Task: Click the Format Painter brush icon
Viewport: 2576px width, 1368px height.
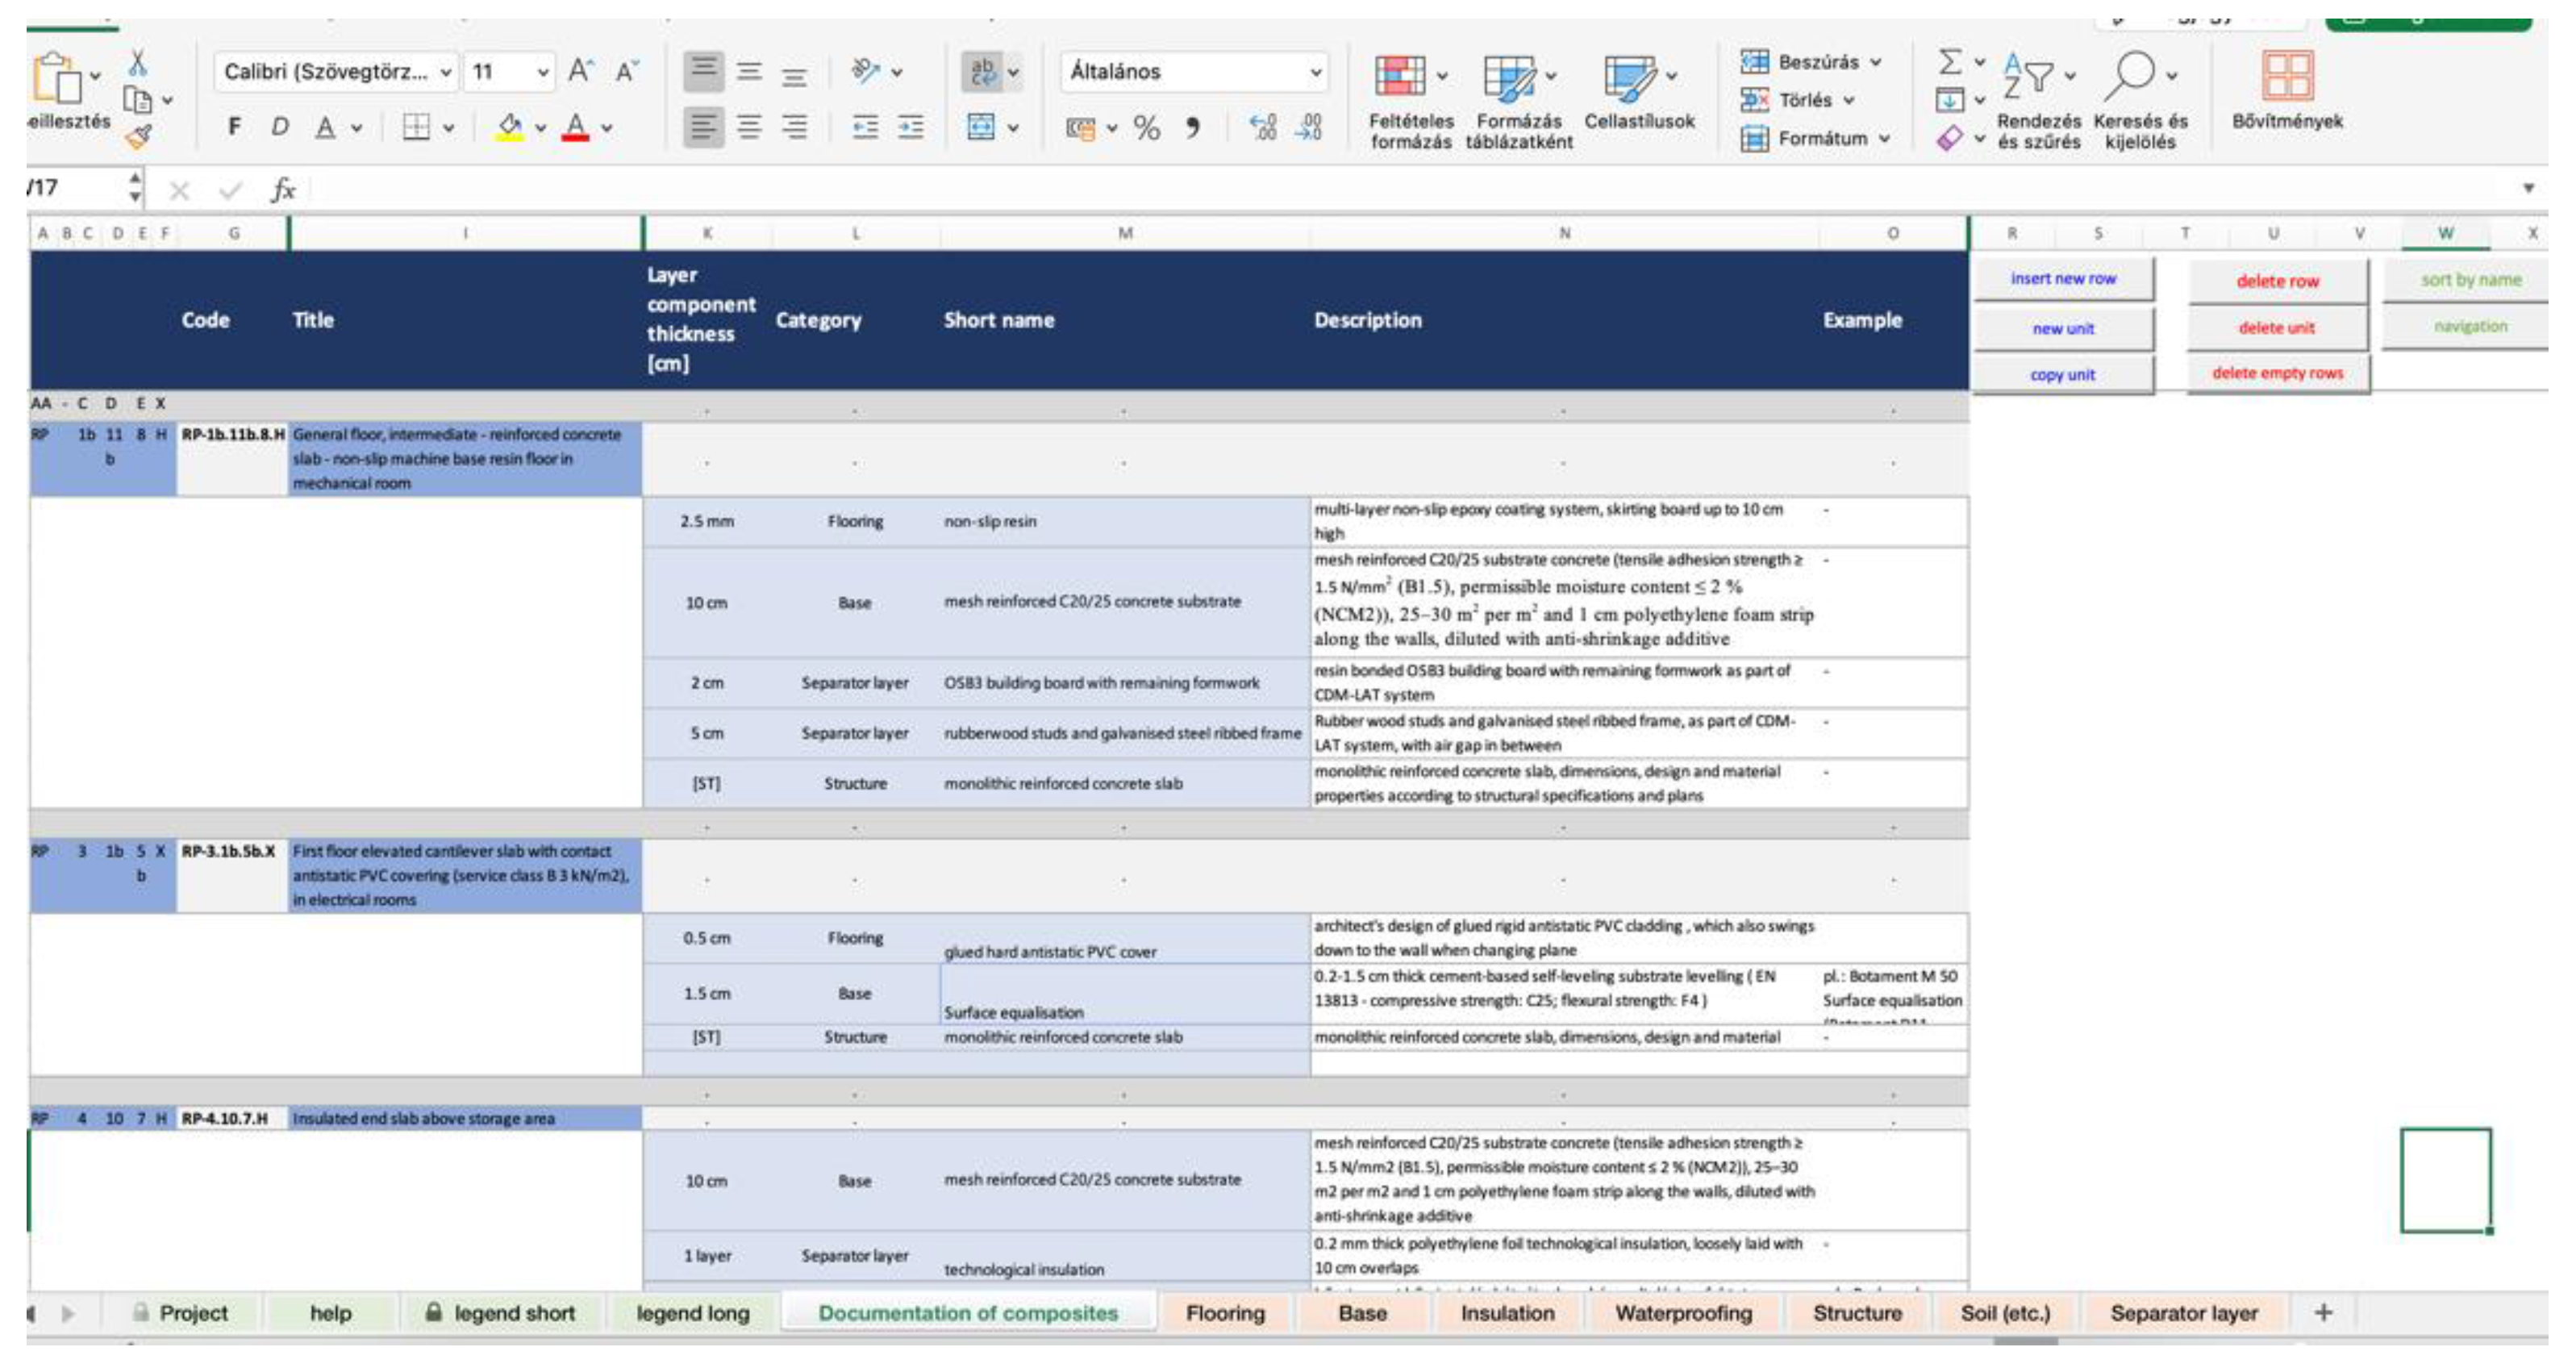Action: pos(139,136)
